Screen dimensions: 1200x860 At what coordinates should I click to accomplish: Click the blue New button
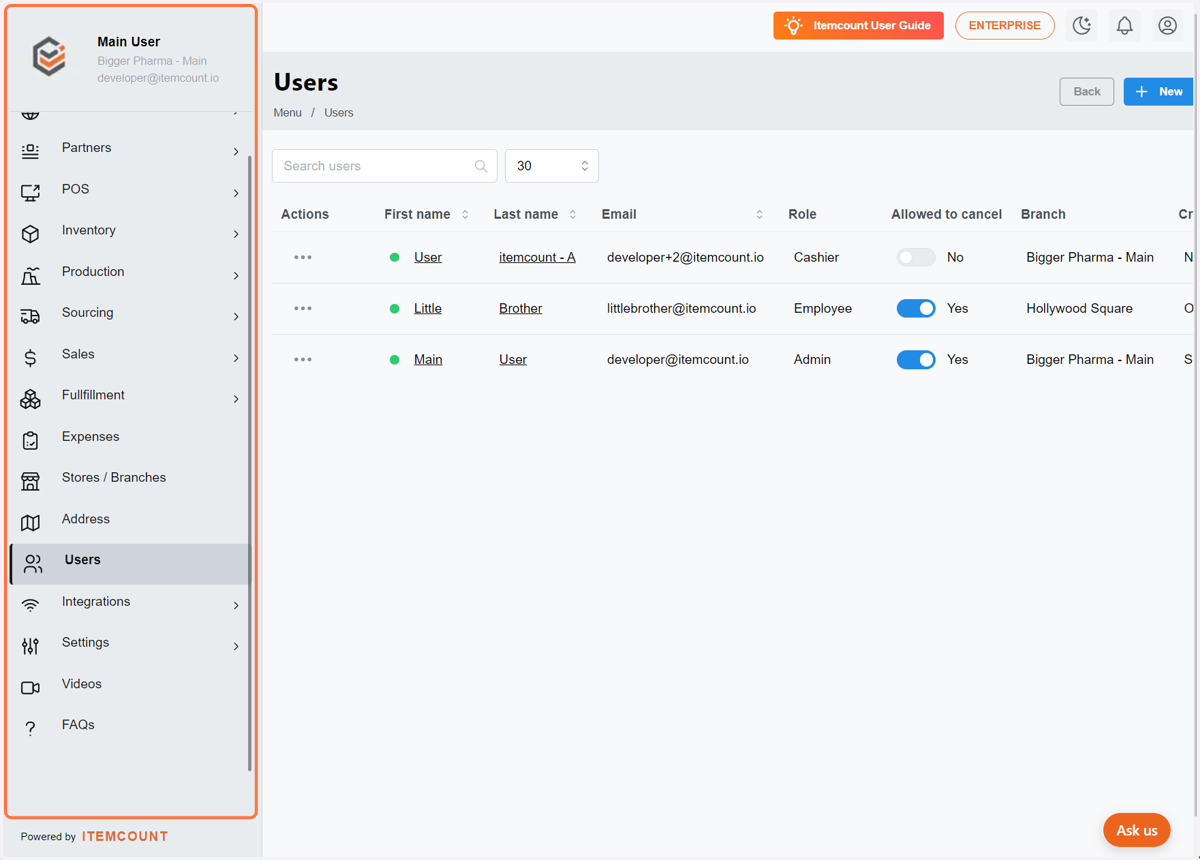1160,91
